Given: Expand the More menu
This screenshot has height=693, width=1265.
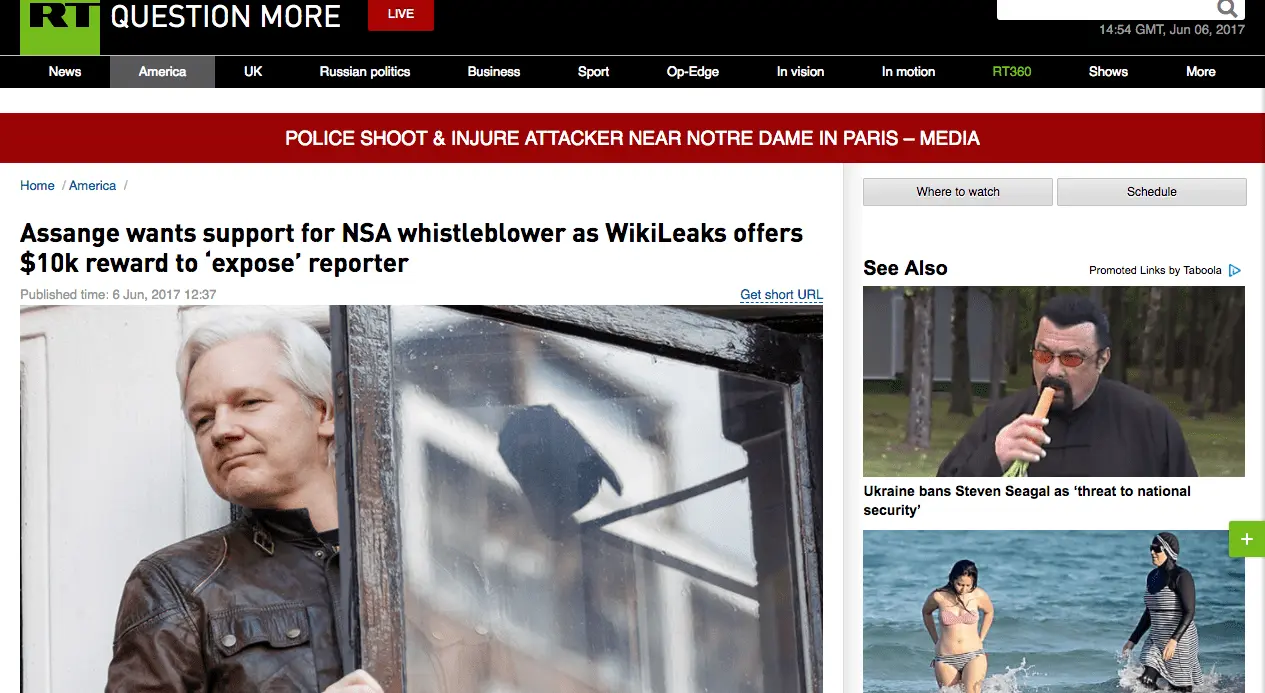Looking at the screenshot, I should pos(1201,72).
